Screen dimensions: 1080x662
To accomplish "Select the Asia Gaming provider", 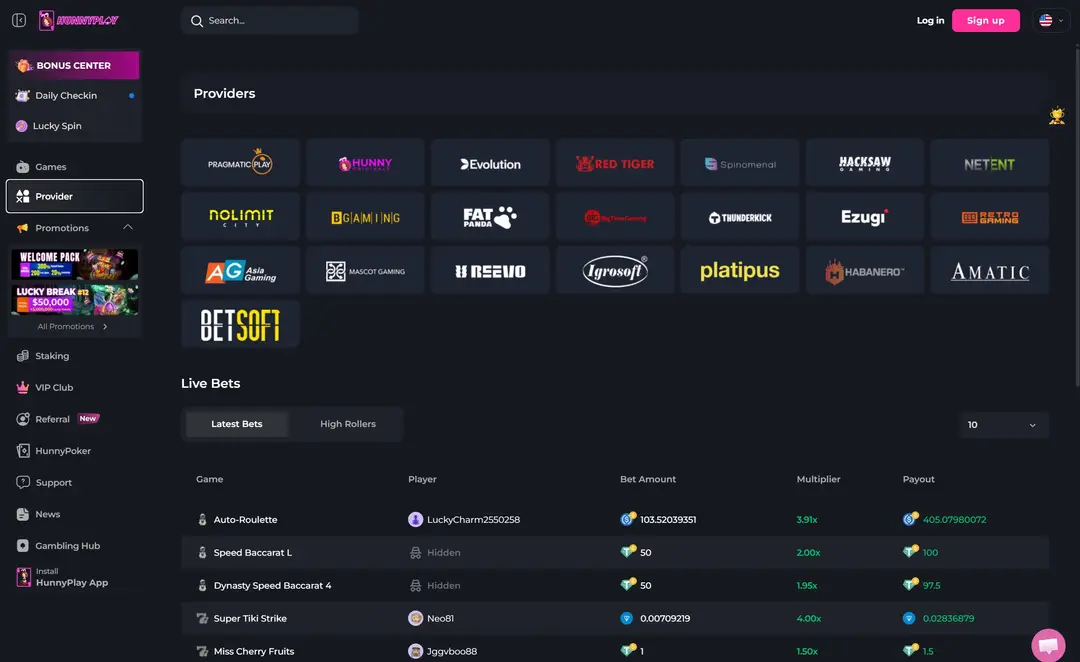I will 240,270.
